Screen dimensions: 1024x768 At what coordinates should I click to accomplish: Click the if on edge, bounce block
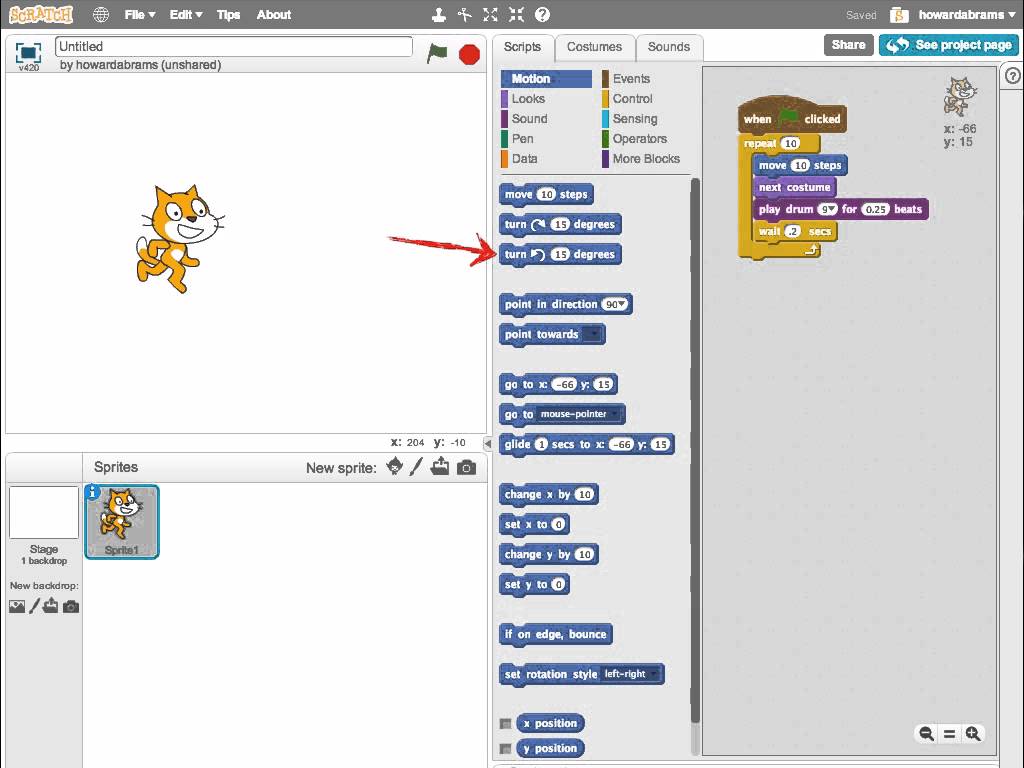(555, 634)
